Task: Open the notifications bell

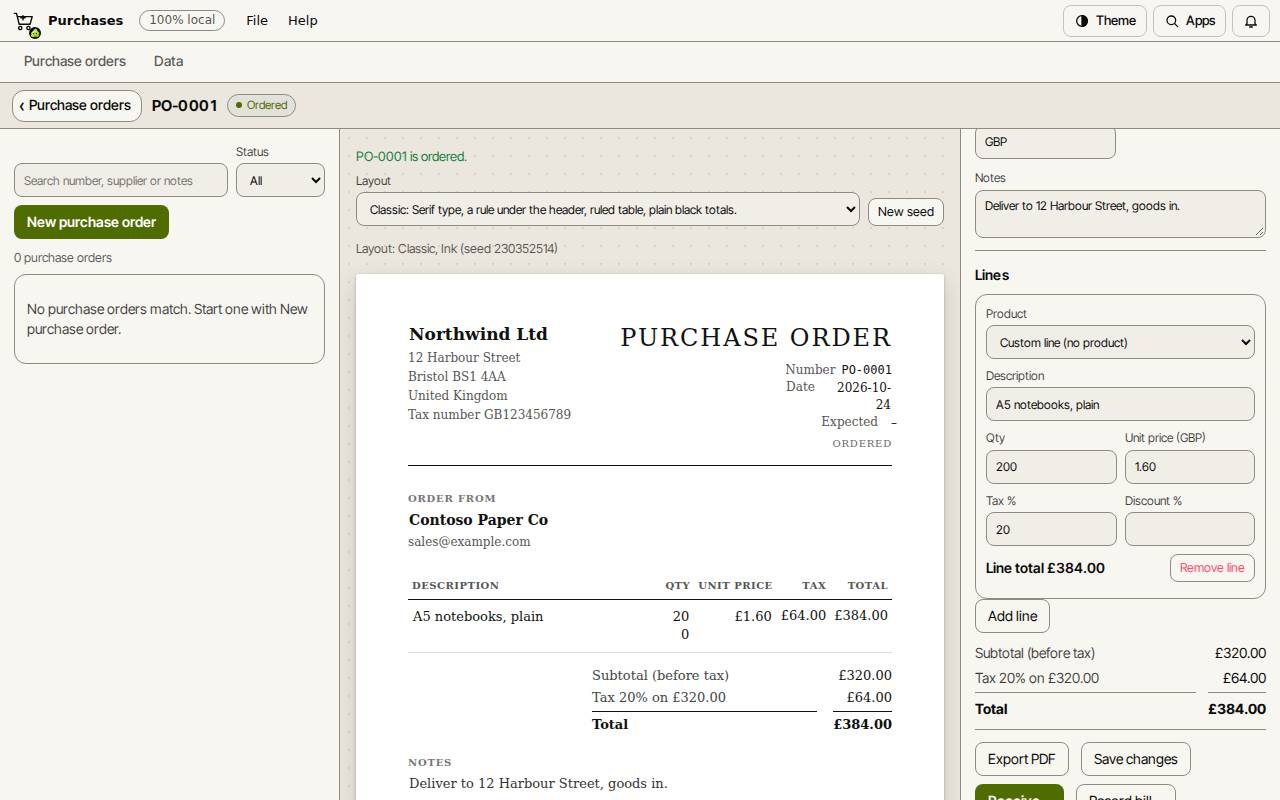Action: [x=1251, y=21]
